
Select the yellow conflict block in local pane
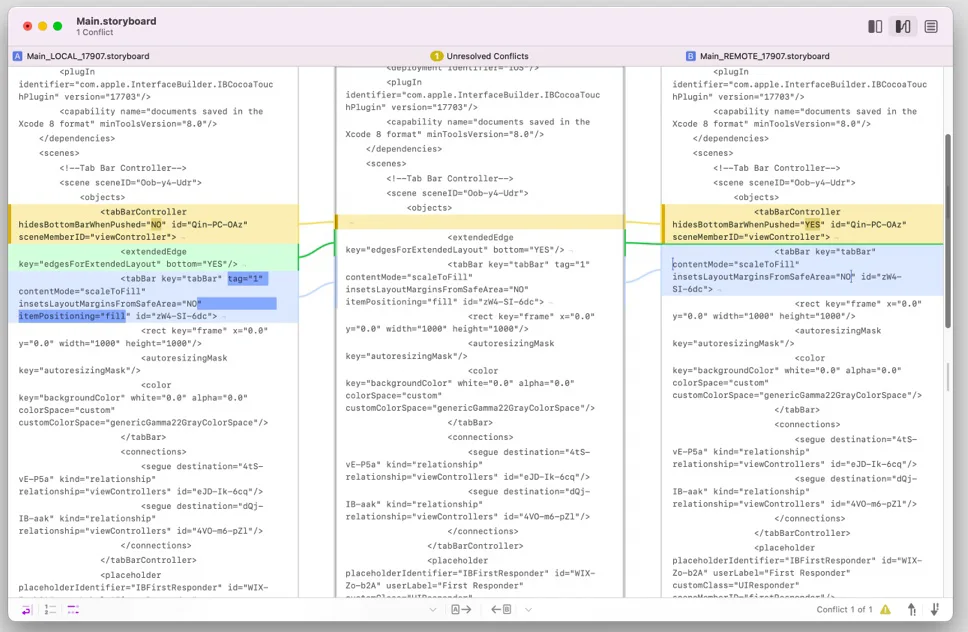(153, 224)
